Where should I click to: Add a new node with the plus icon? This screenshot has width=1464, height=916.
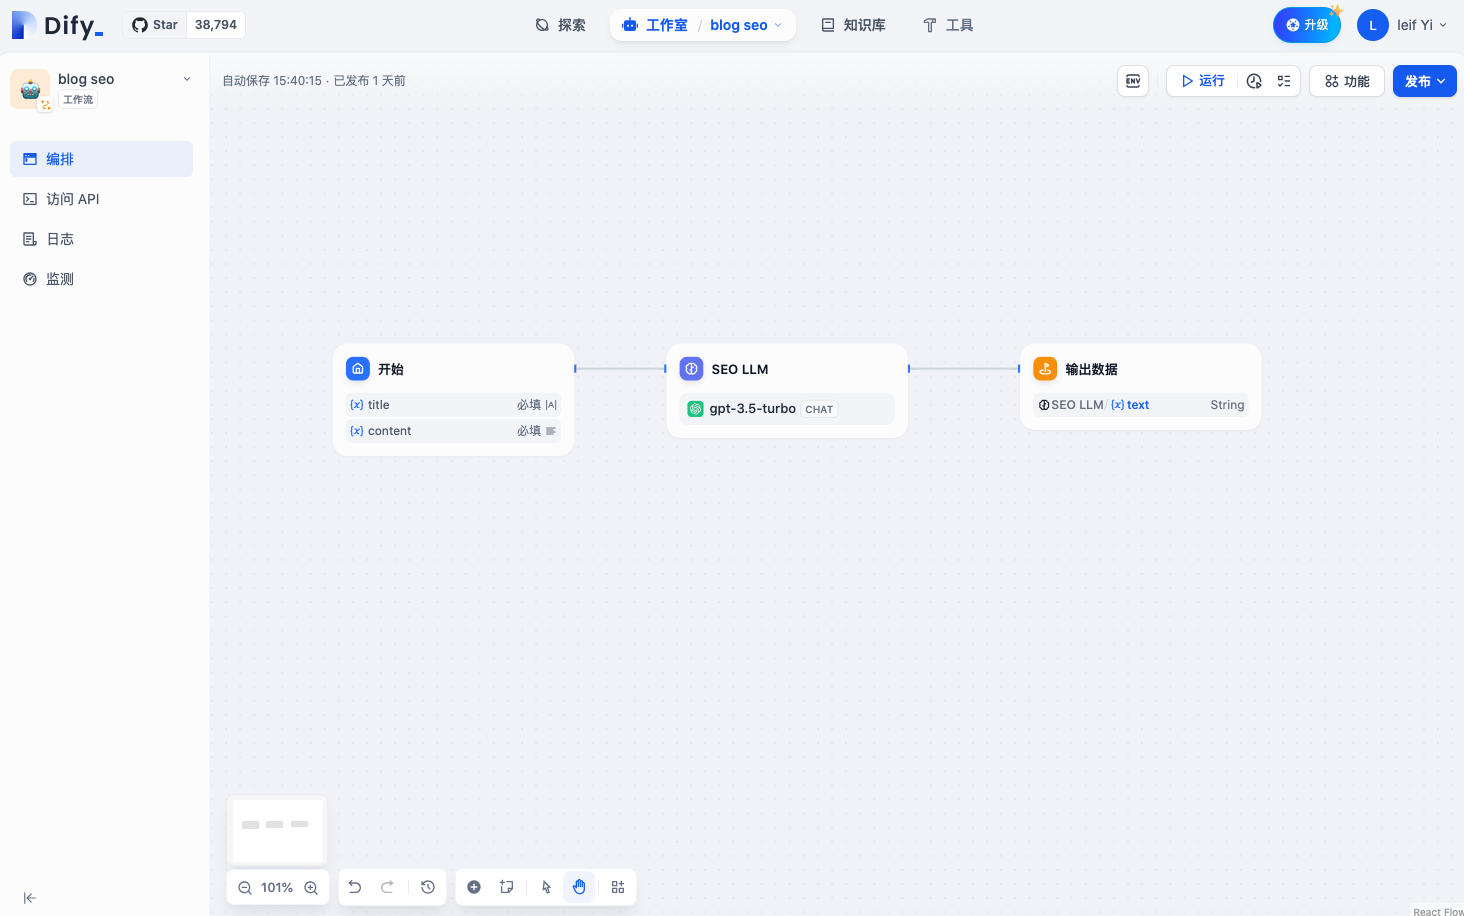474,887
